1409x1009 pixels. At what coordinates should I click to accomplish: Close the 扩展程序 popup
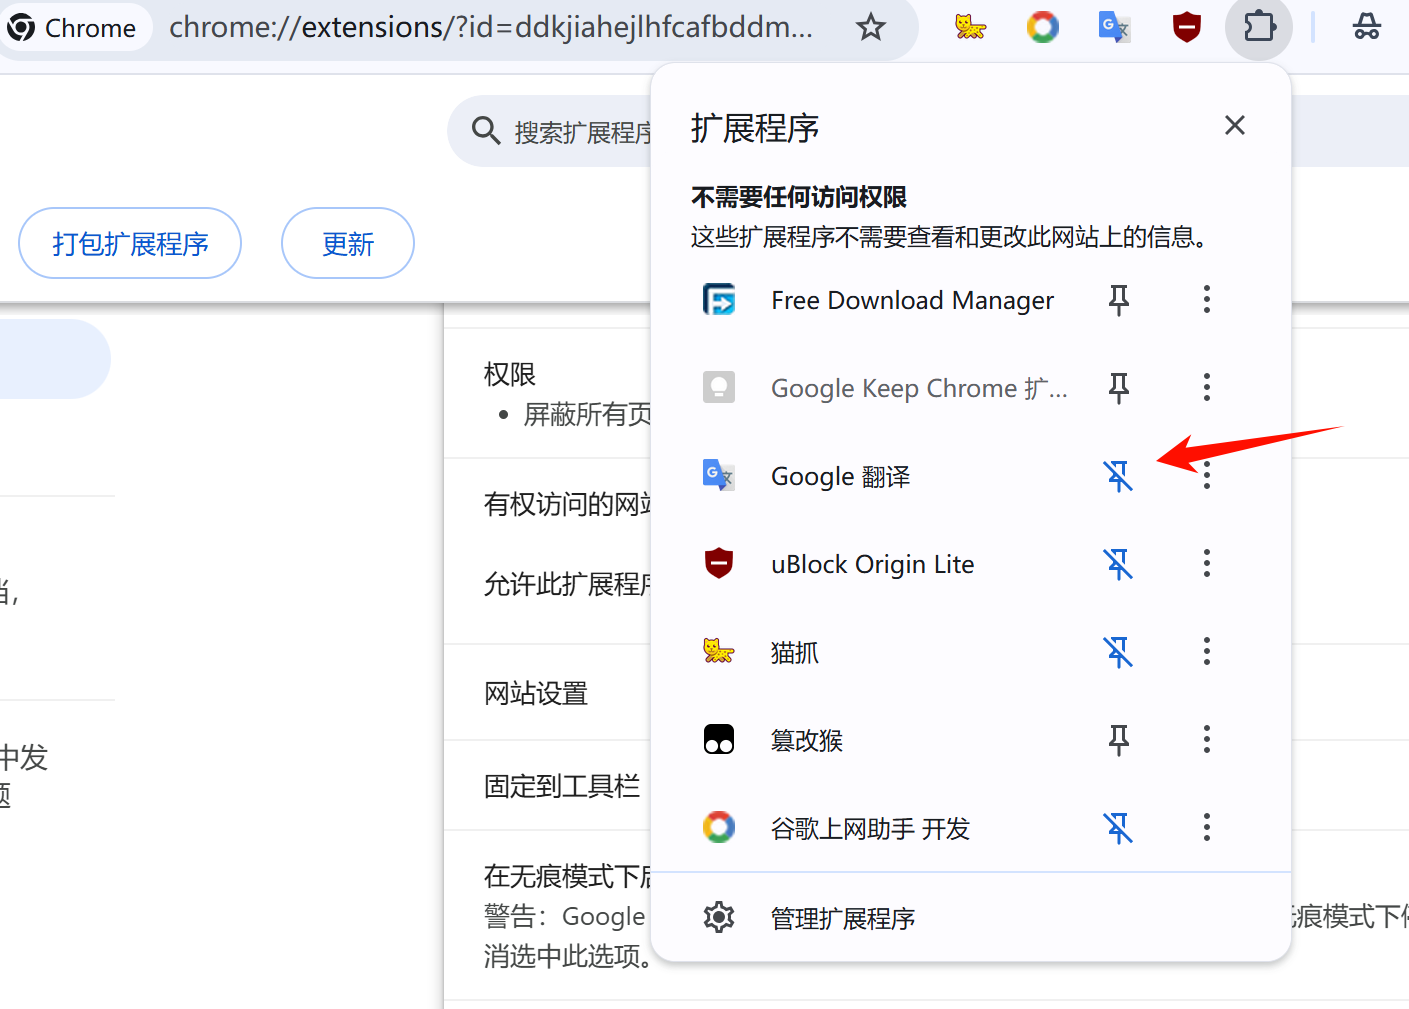pyautogui.click(x=1235, y=125)
